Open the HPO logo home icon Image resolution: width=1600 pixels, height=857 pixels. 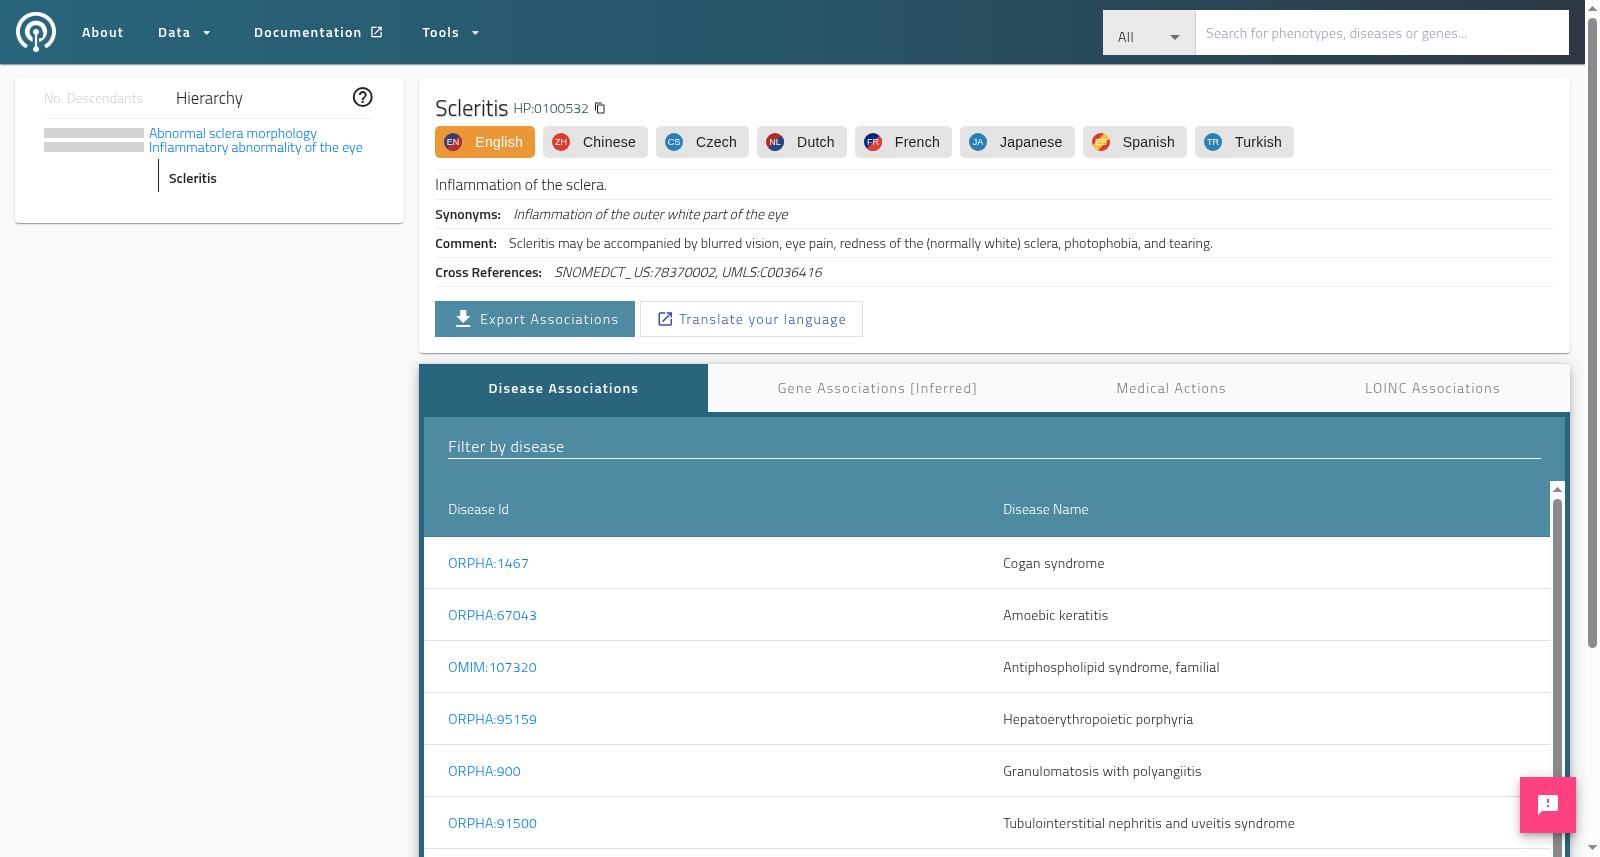coord(36,32)
